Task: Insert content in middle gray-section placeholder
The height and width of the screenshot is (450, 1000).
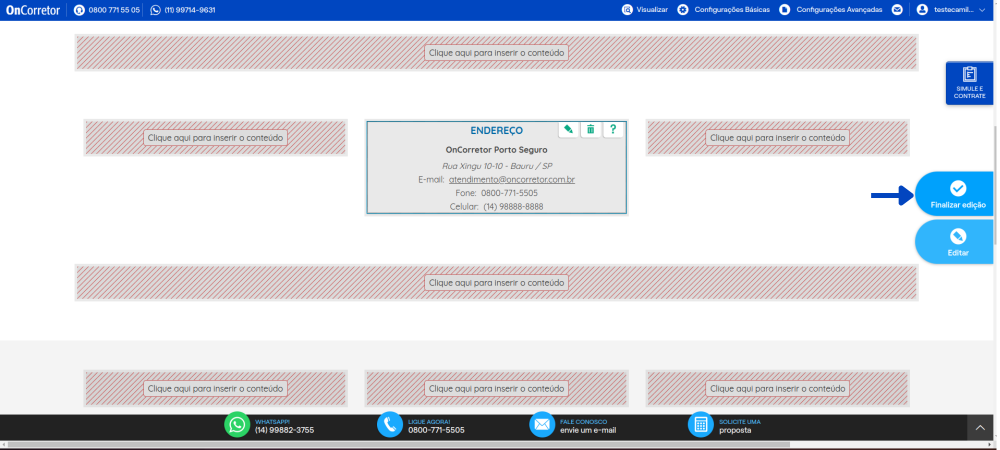Action: (496, 388)
